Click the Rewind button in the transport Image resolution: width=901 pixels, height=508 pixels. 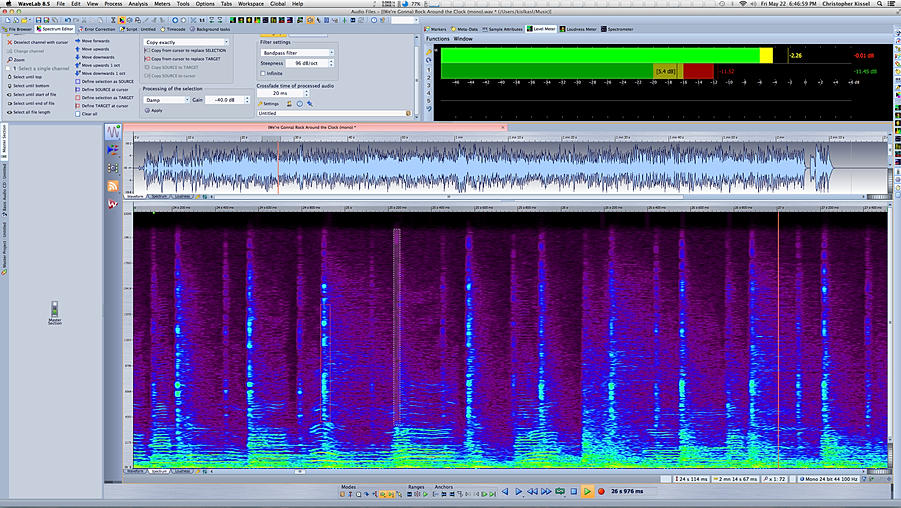(x=533, y=491)
